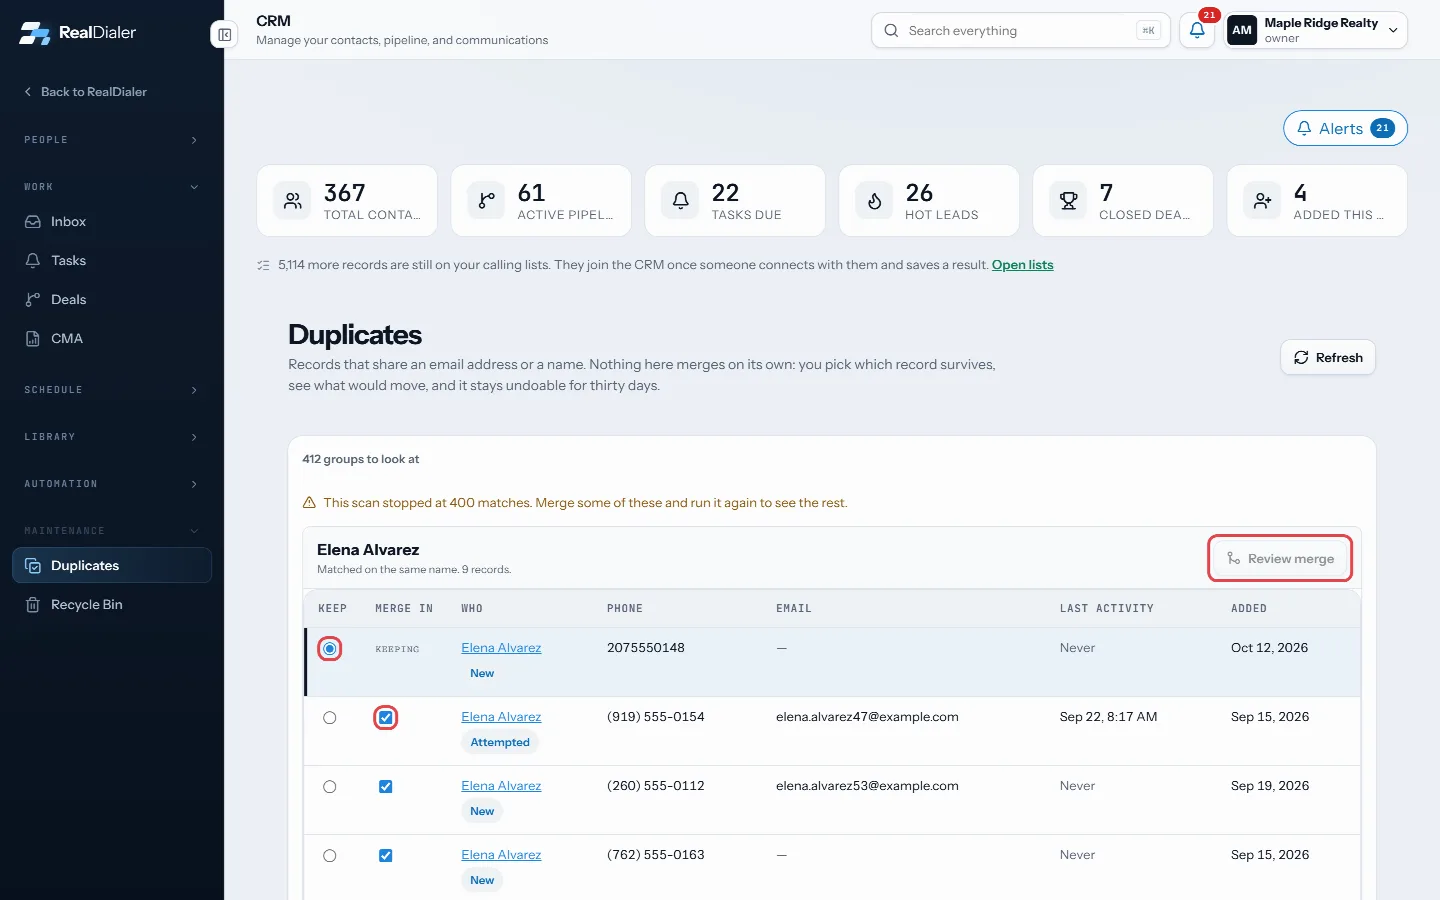This screenshot has height=900, width=1440.
Task: Click the AM avatar icon
Action: [x=1242, y=30]
